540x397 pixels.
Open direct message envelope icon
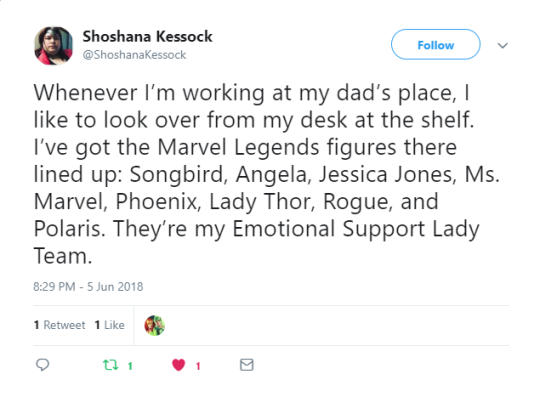247,365
